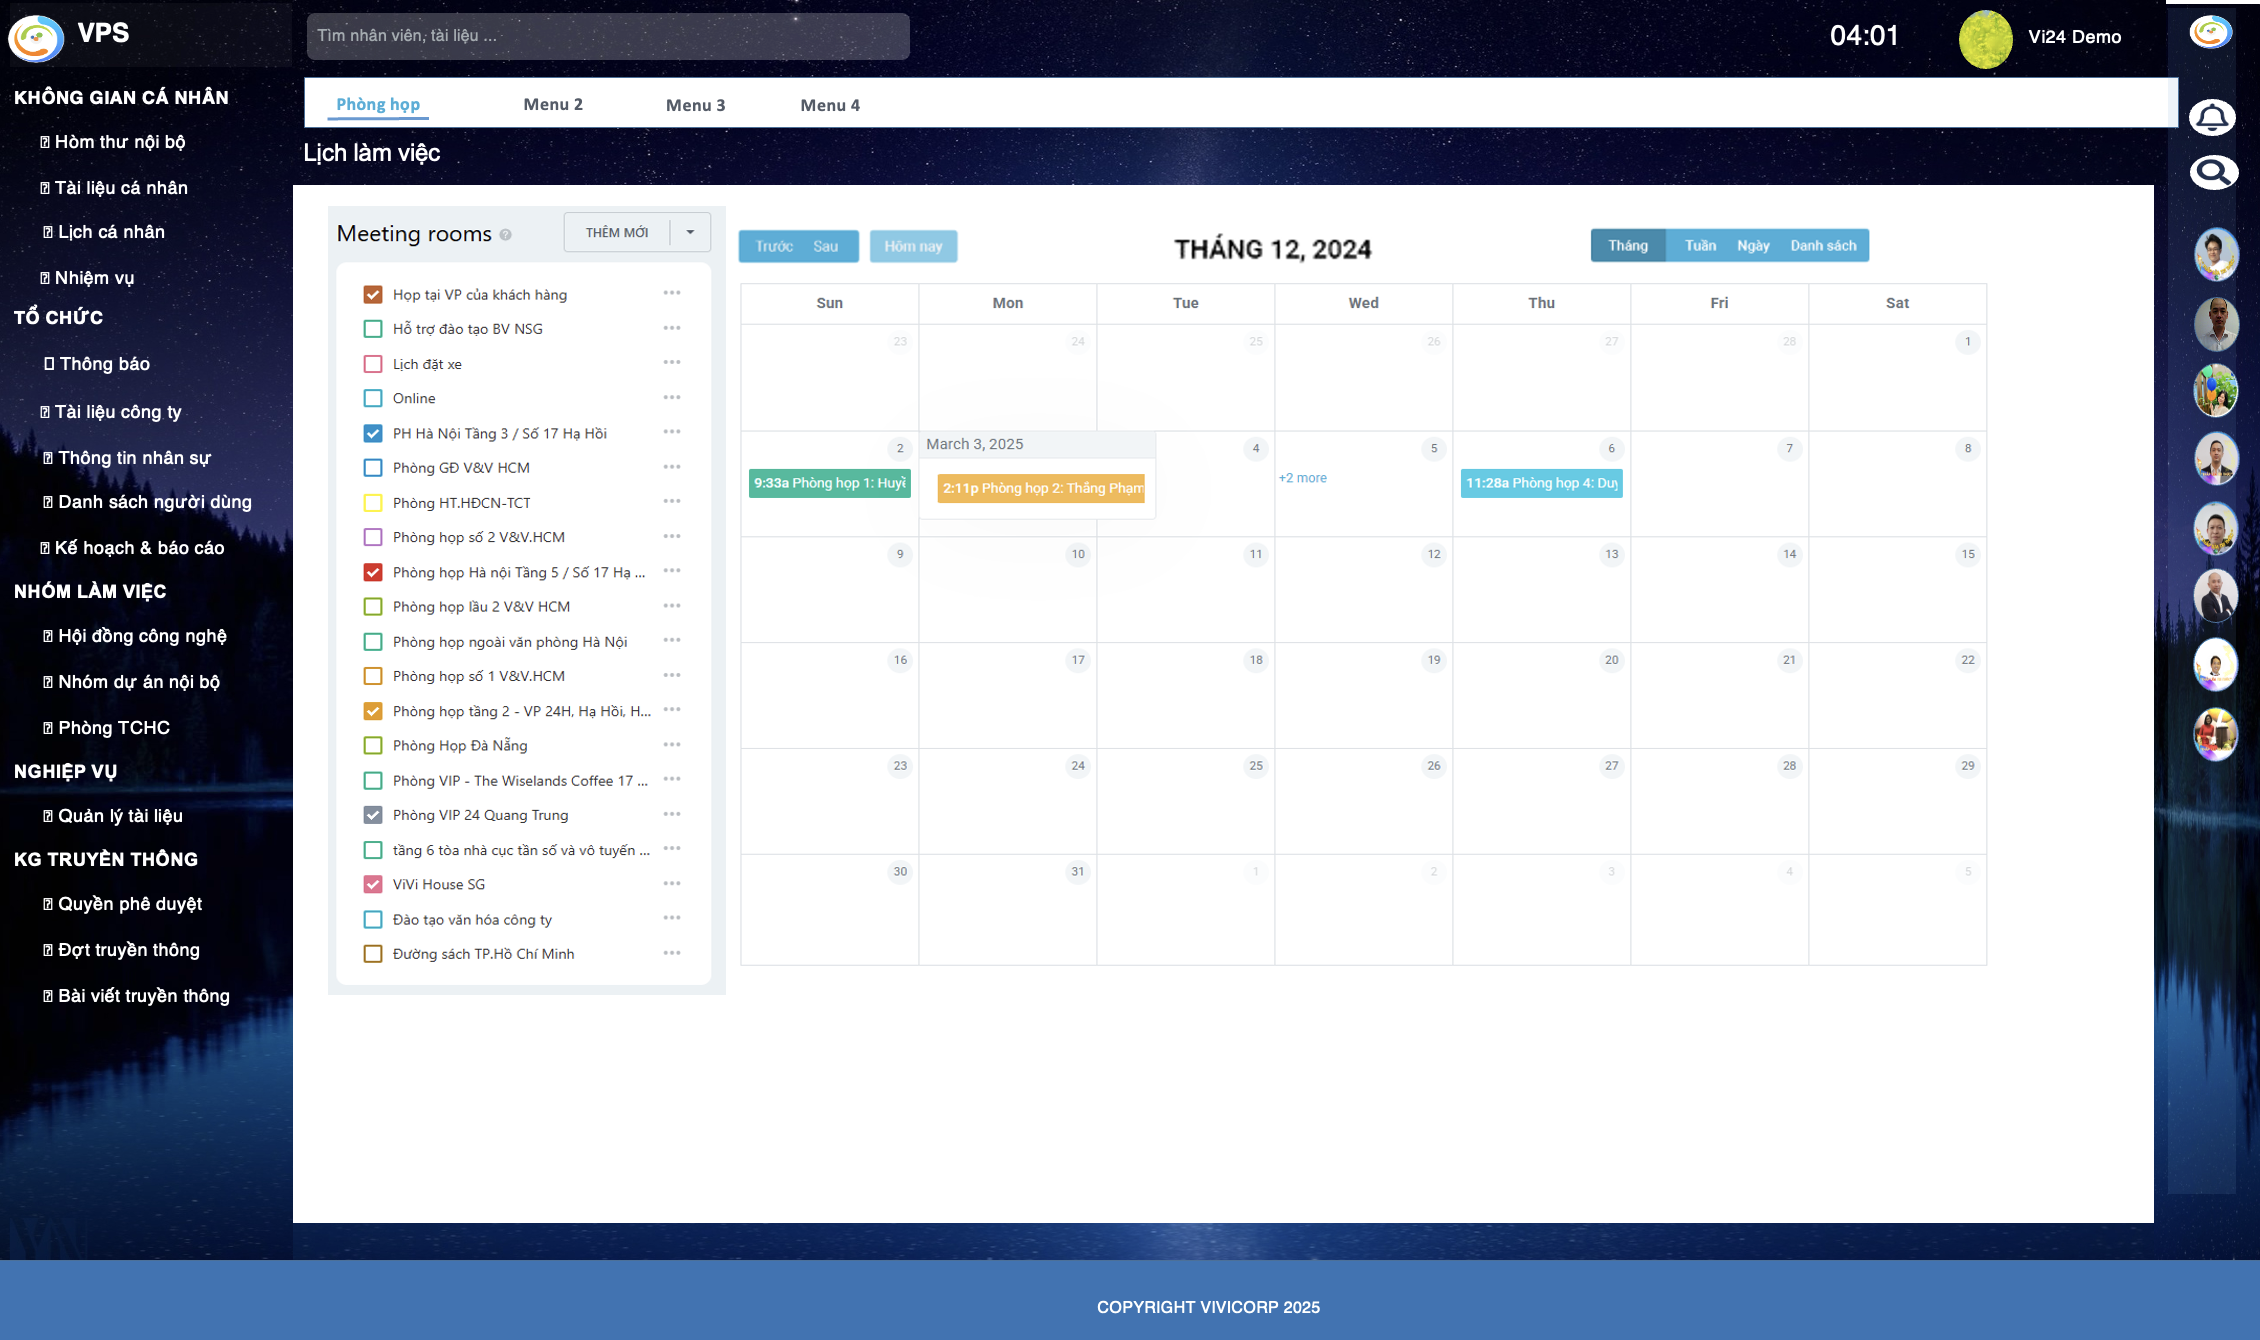Screen dimensions: 2260x1340
Task: Open options dots for Phòng họp số 2 V&V.HCM
Action: pos(672,536)
